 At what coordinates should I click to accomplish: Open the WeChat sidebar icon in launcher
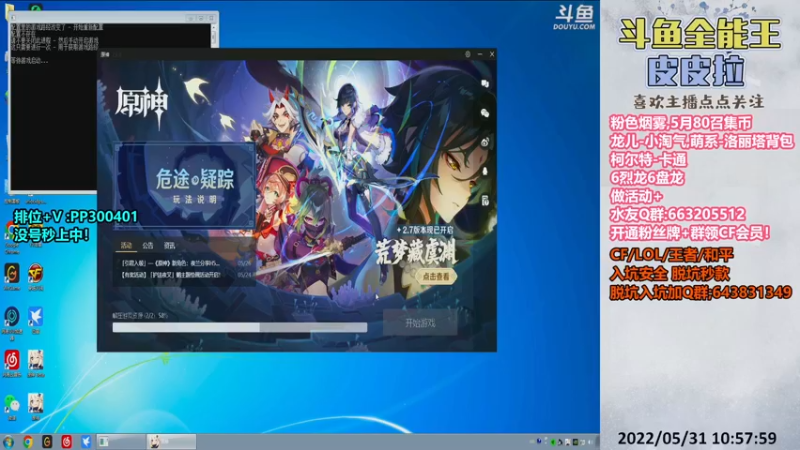pos(485,113)
